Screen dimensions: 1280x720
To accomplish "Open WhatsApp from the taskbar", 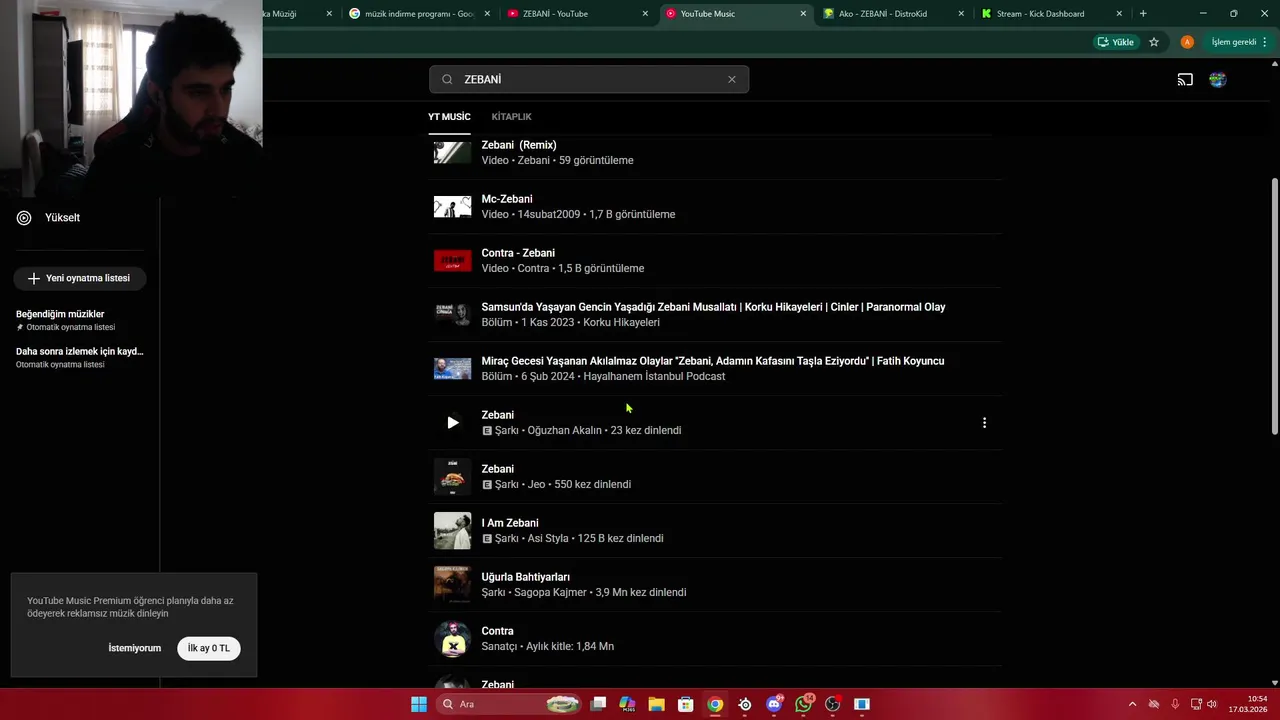I will coord(804,704).
